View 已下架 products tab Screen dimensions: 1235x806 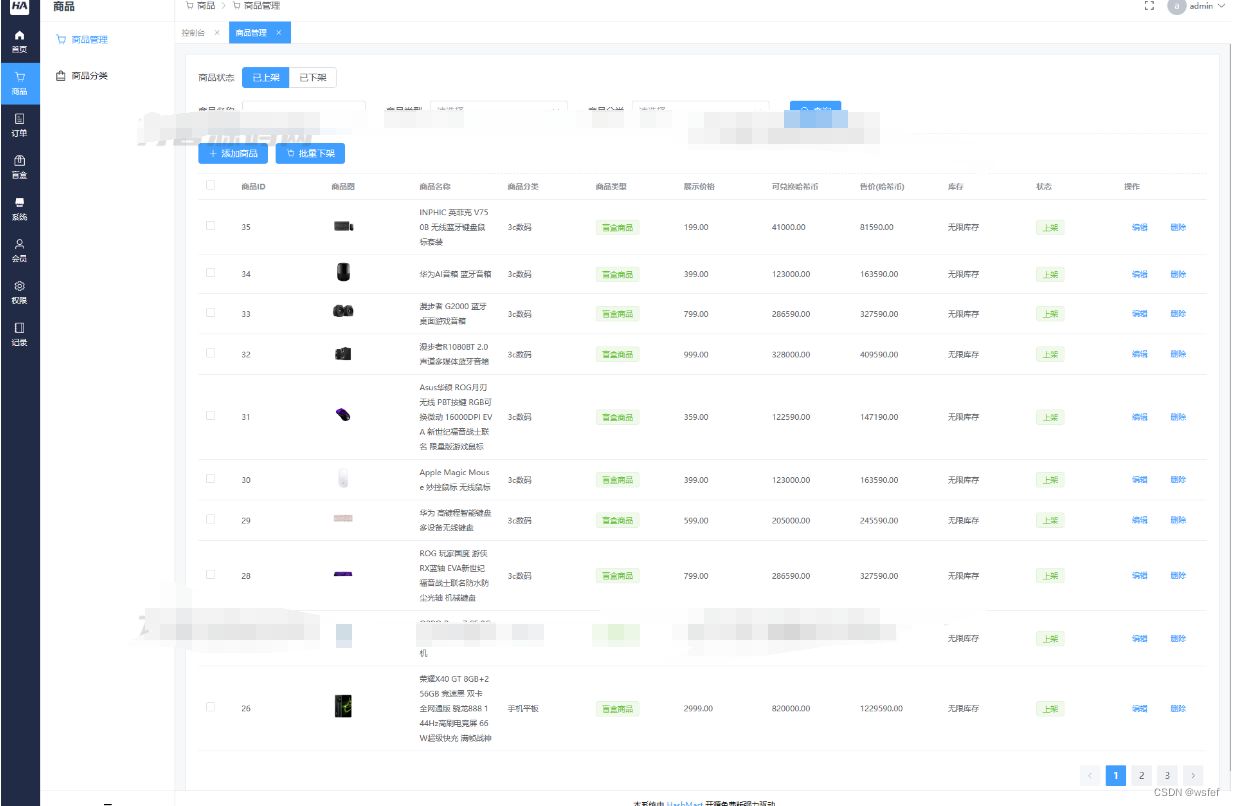(313, 77)
